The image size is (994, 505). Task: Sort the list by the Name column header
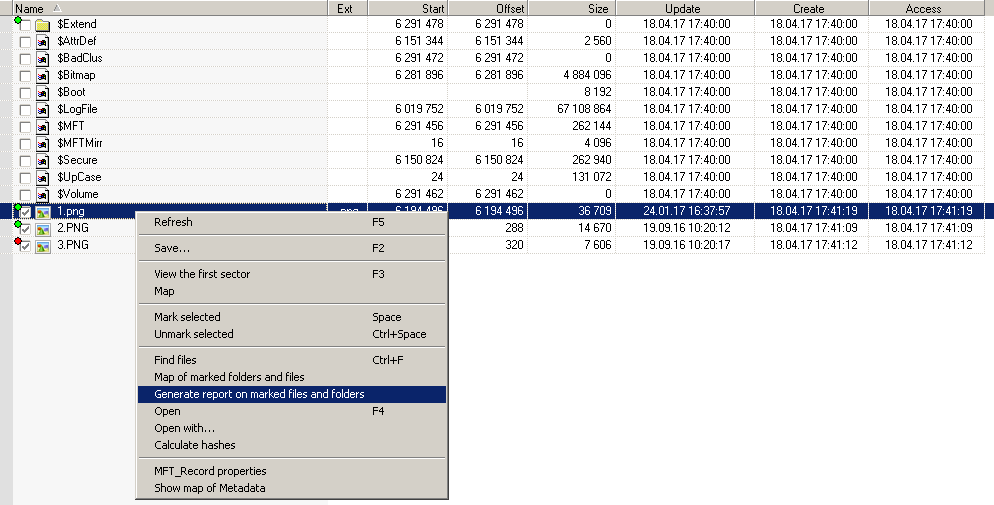point(160,8)
